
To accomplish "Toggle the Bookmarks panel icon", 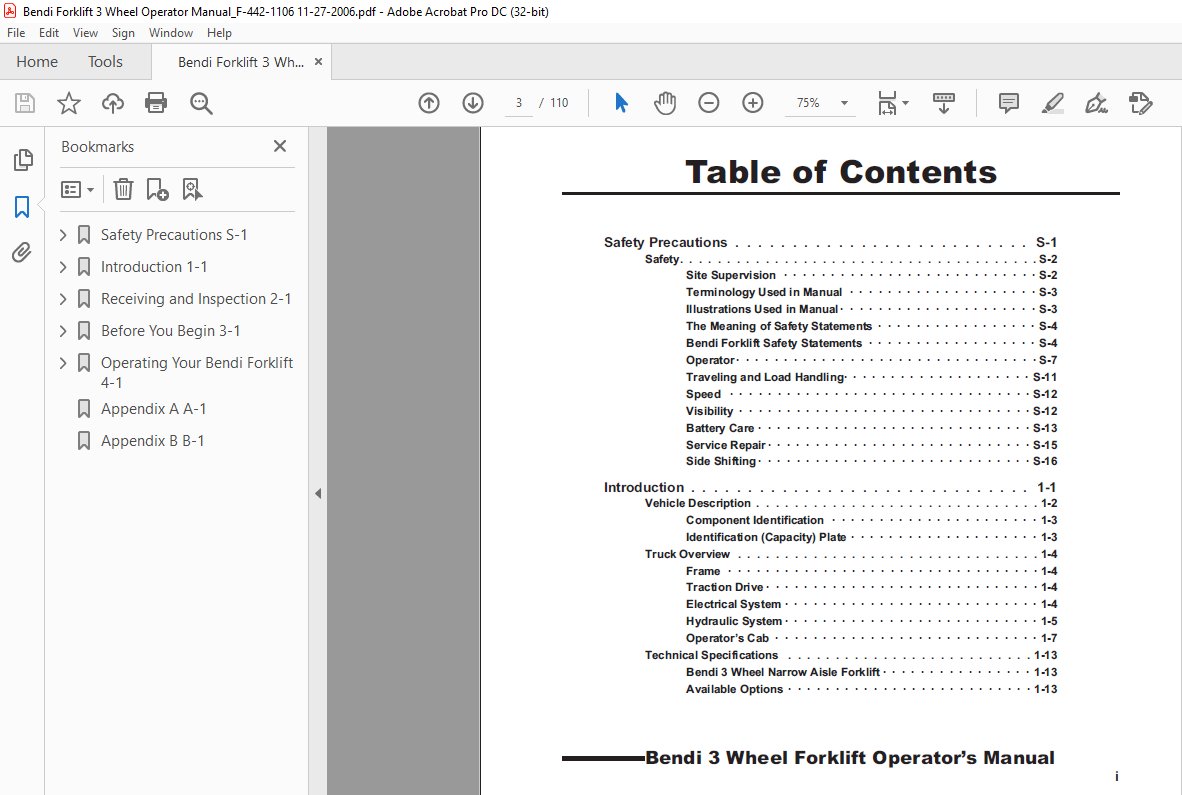I will coord(22,206).
